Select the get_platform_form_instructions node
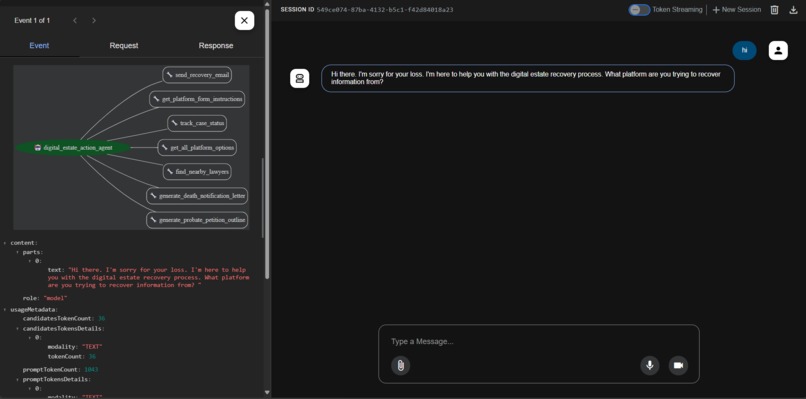 pyautogui.click(x=197, y=99)
